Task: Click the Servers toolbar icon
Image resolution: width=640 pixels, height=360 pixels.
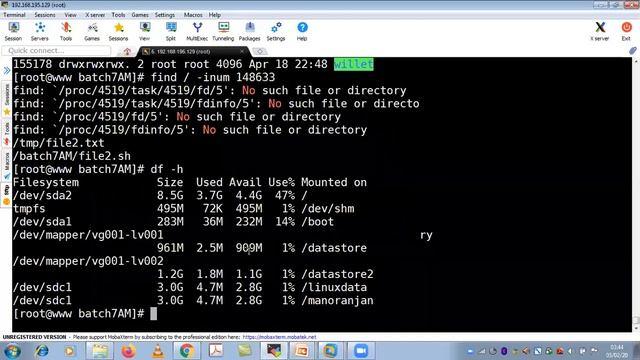Action: tap(40, 31)
